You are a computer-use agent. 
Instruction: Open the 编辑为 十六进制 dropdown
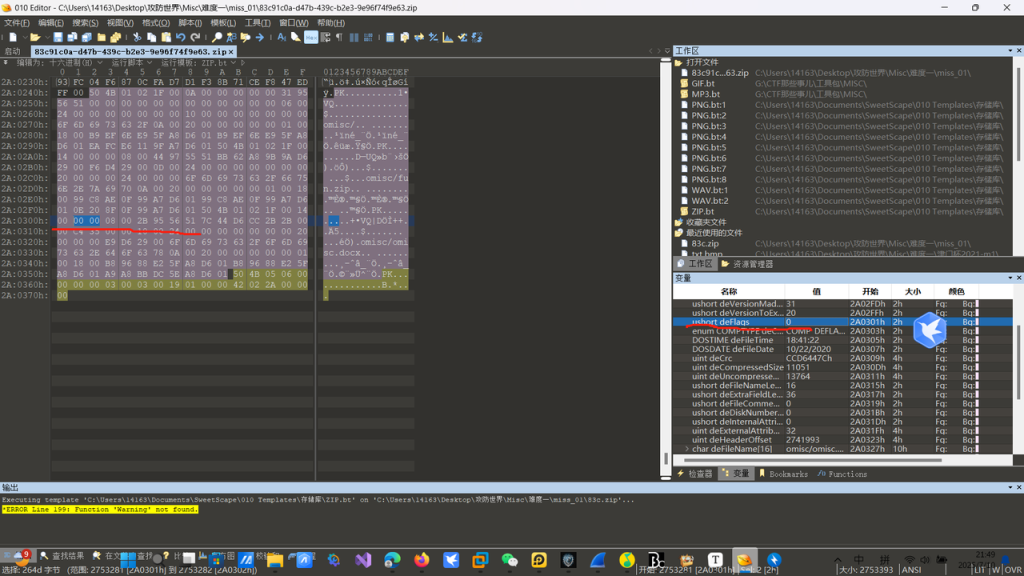pos(58,62)
